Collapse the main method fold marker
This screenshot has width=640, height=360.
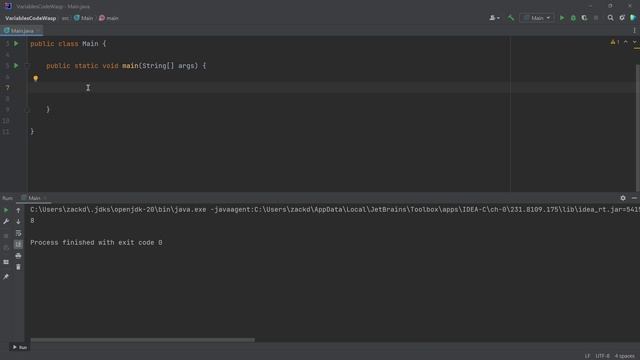pyautogui.click(x=27, y=65)
